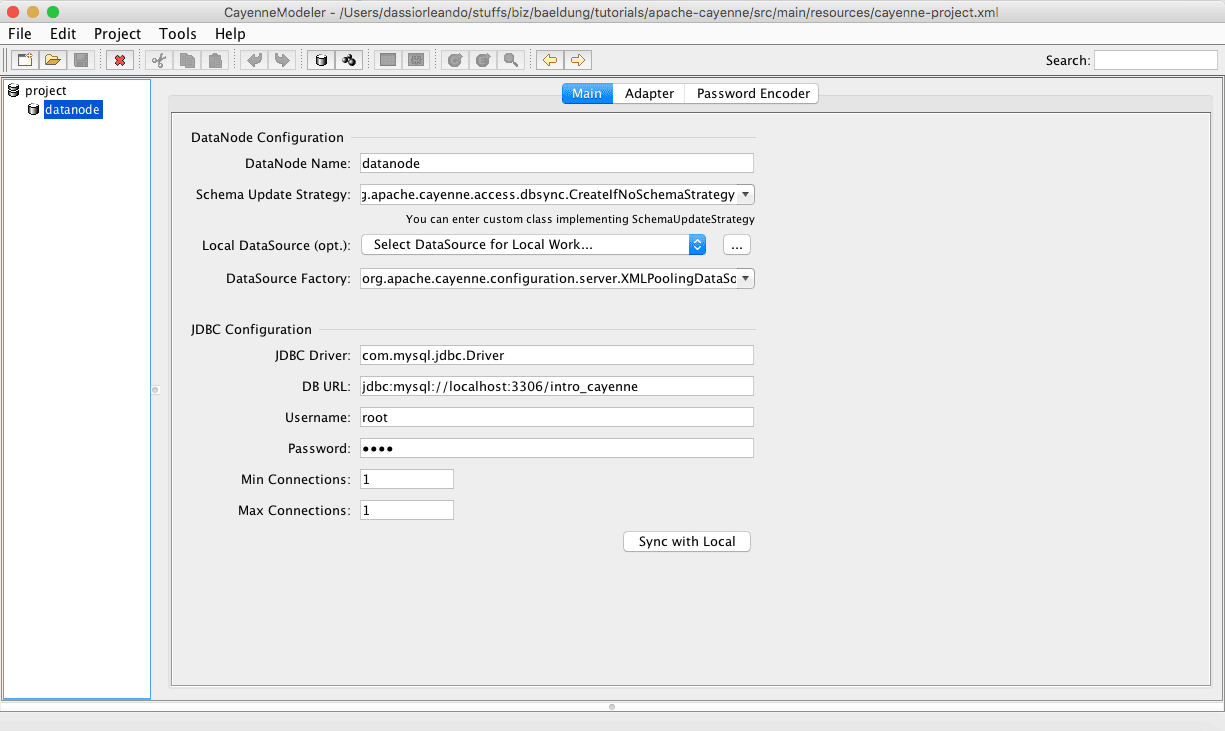The height and width of the screenshot is (731, 1225).
Task: Click the Open Project folder icon
Action: click(x=53, y=60)
